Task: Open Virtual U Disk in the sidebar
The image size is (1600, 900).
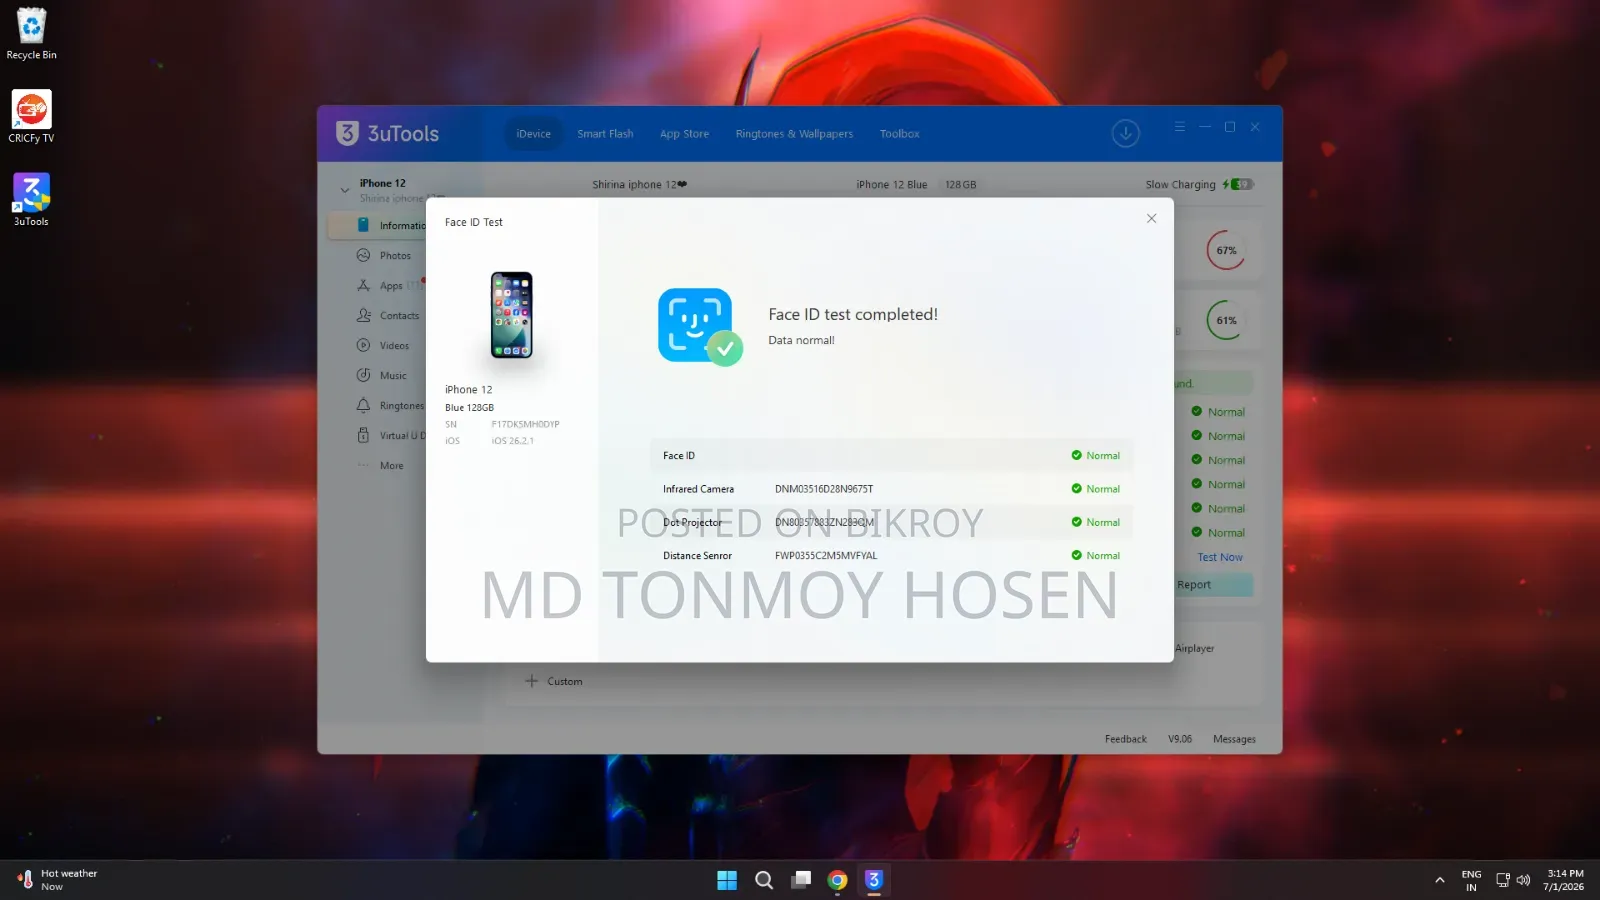Action: coord(391,436)
